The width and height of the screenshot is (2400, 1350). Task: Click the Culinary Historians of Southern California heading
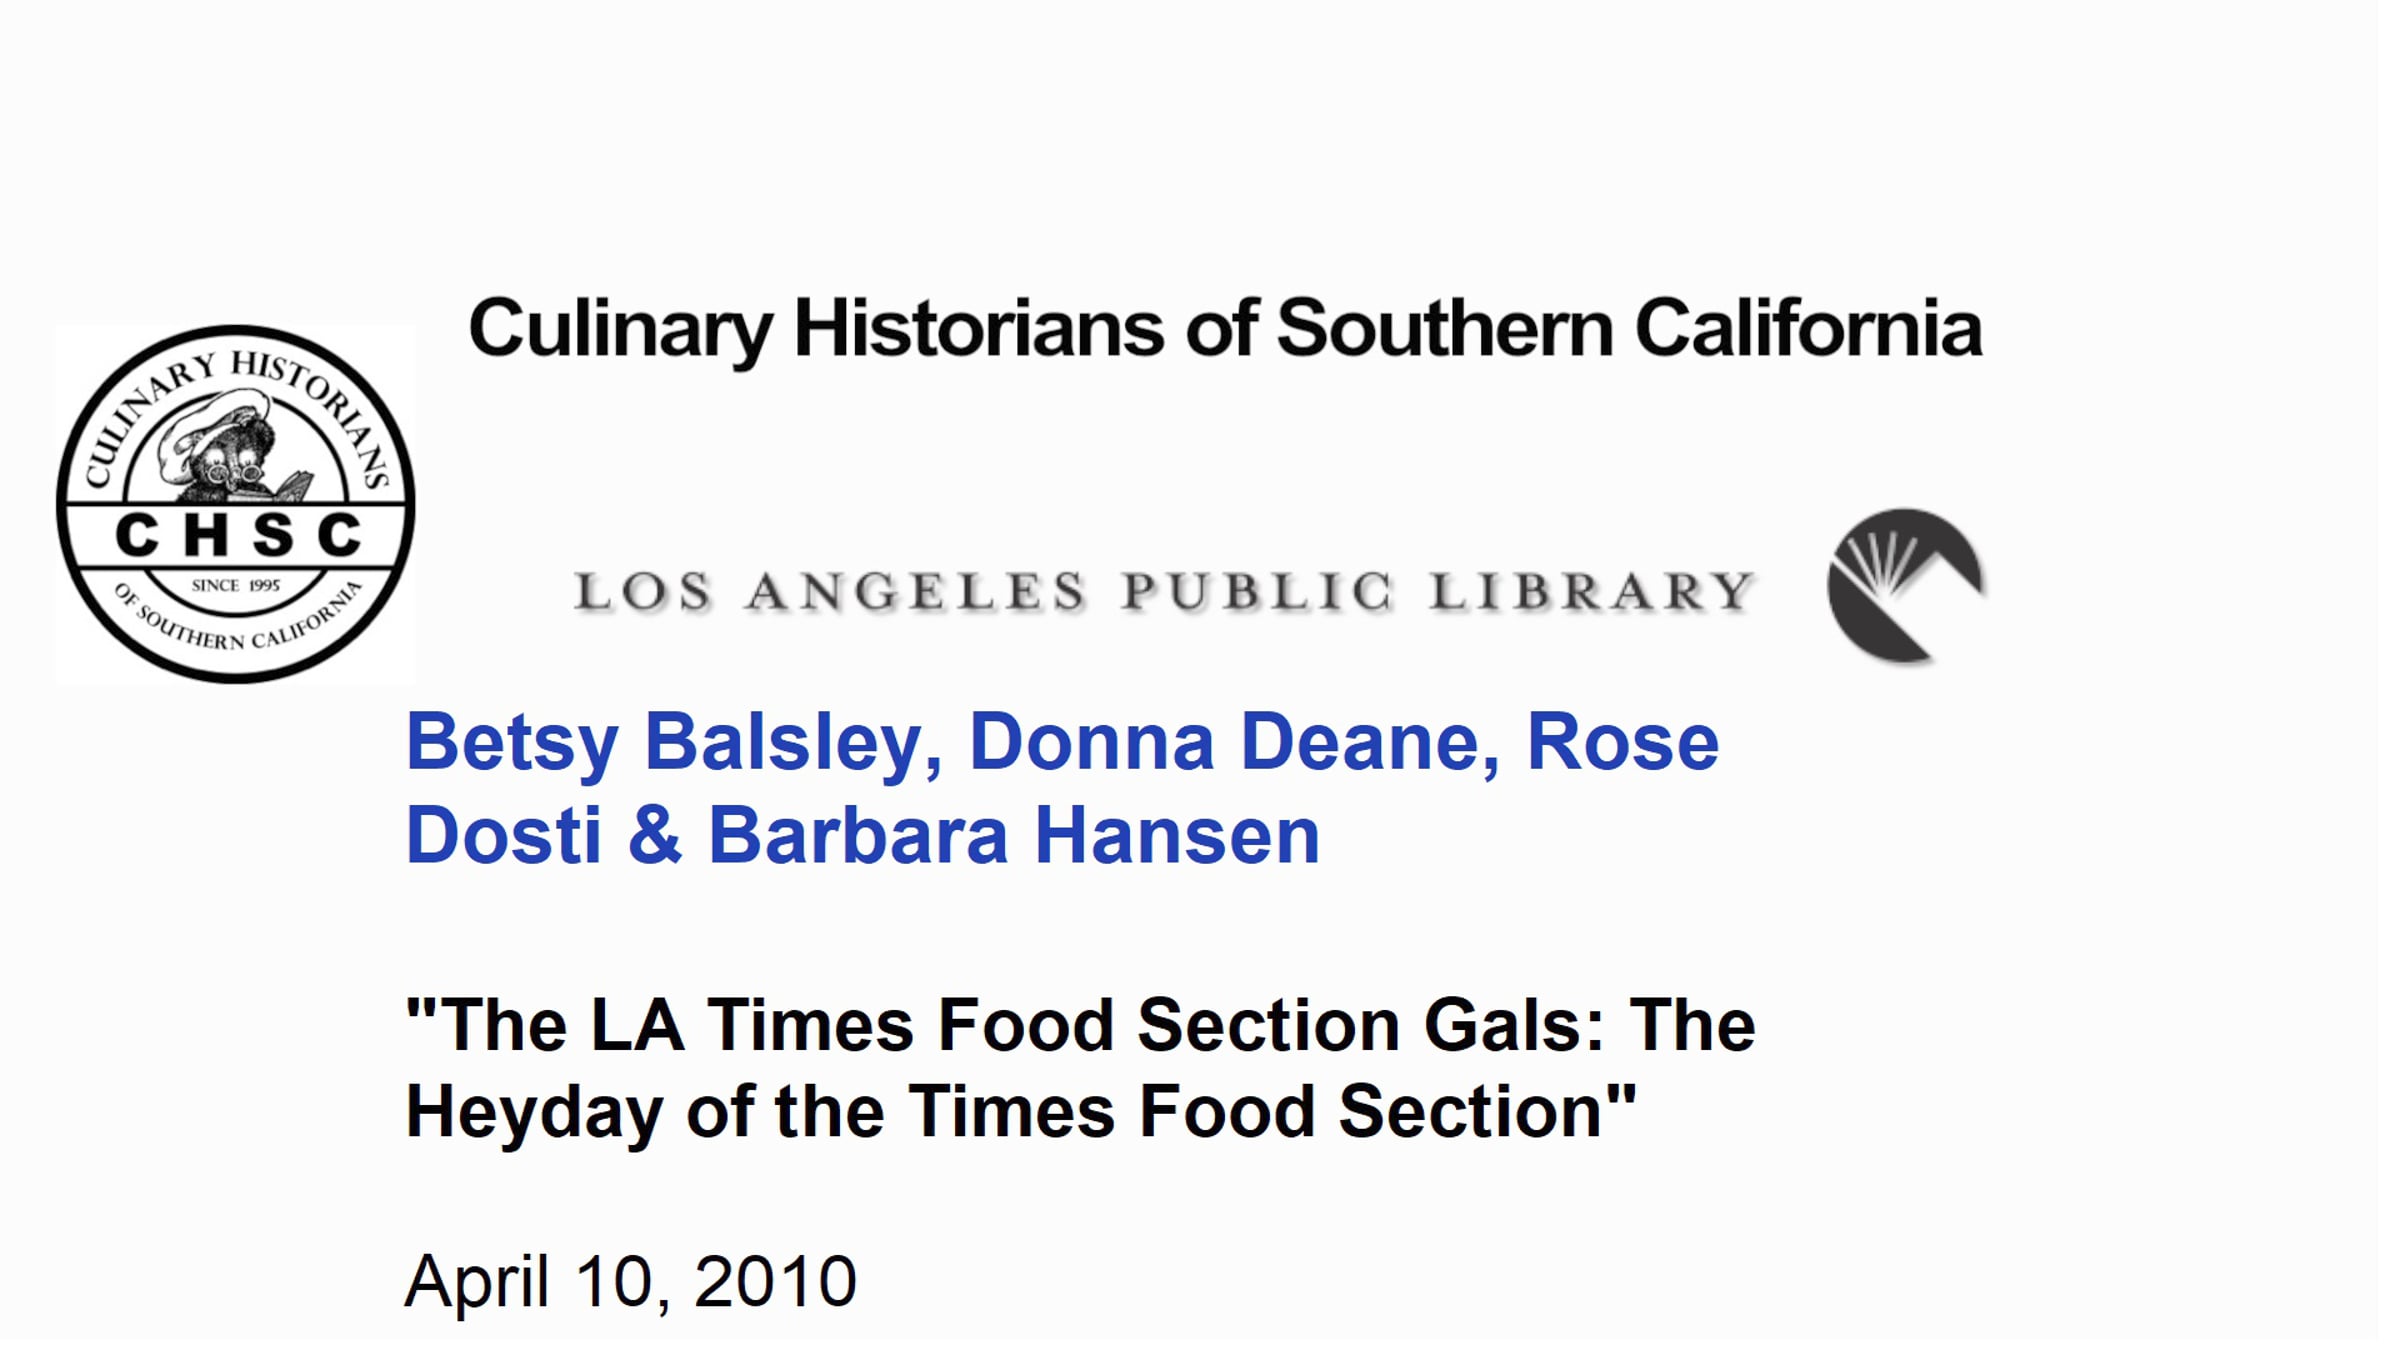(1225, 329)
